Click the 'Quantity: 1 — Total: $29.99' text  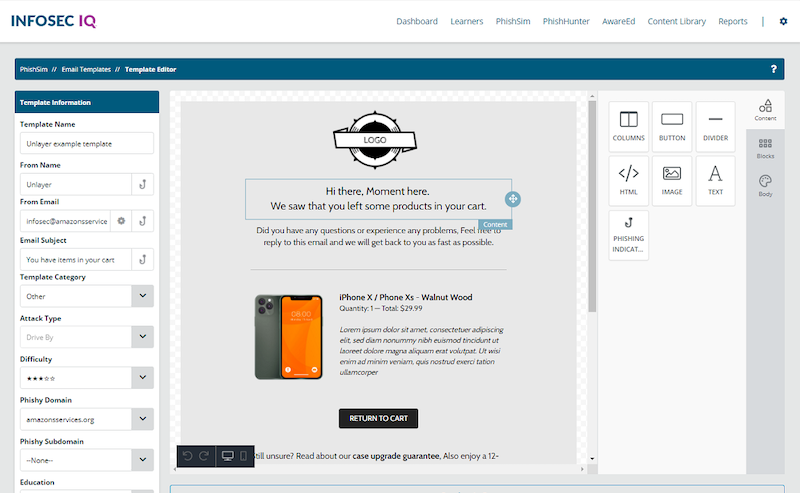click(381, 308)
